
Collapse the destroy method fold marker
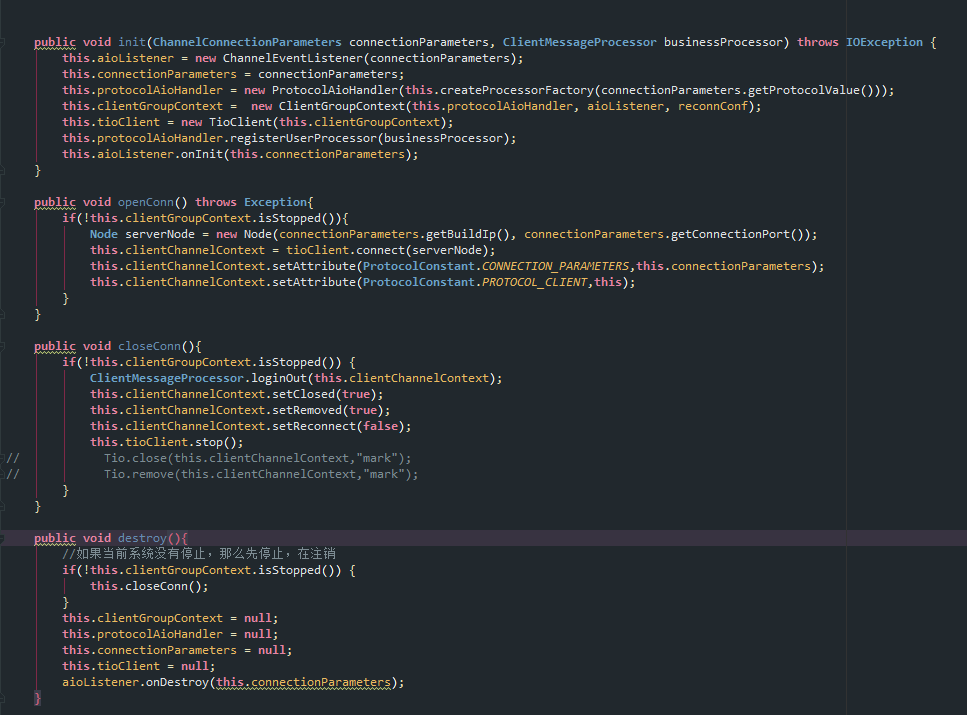pos(2,539)
